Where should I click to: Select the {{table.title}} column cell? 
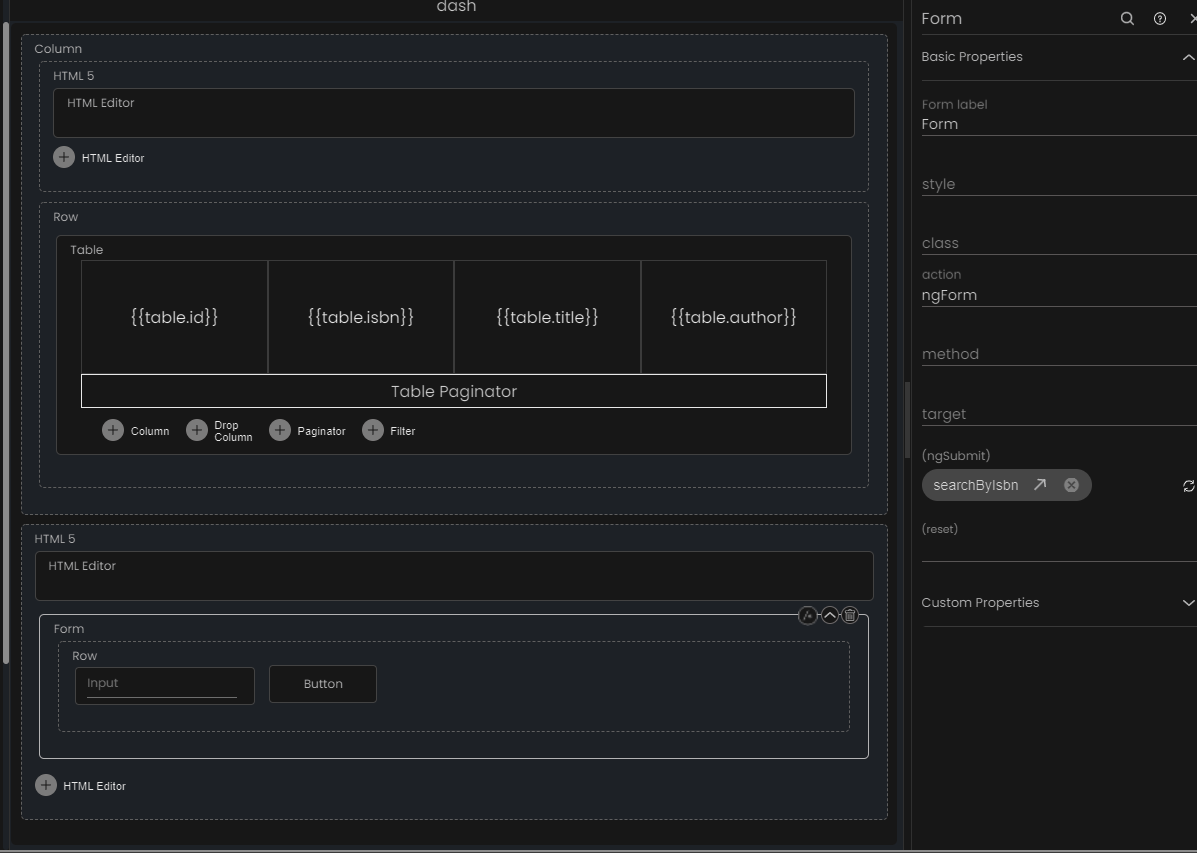547,317
